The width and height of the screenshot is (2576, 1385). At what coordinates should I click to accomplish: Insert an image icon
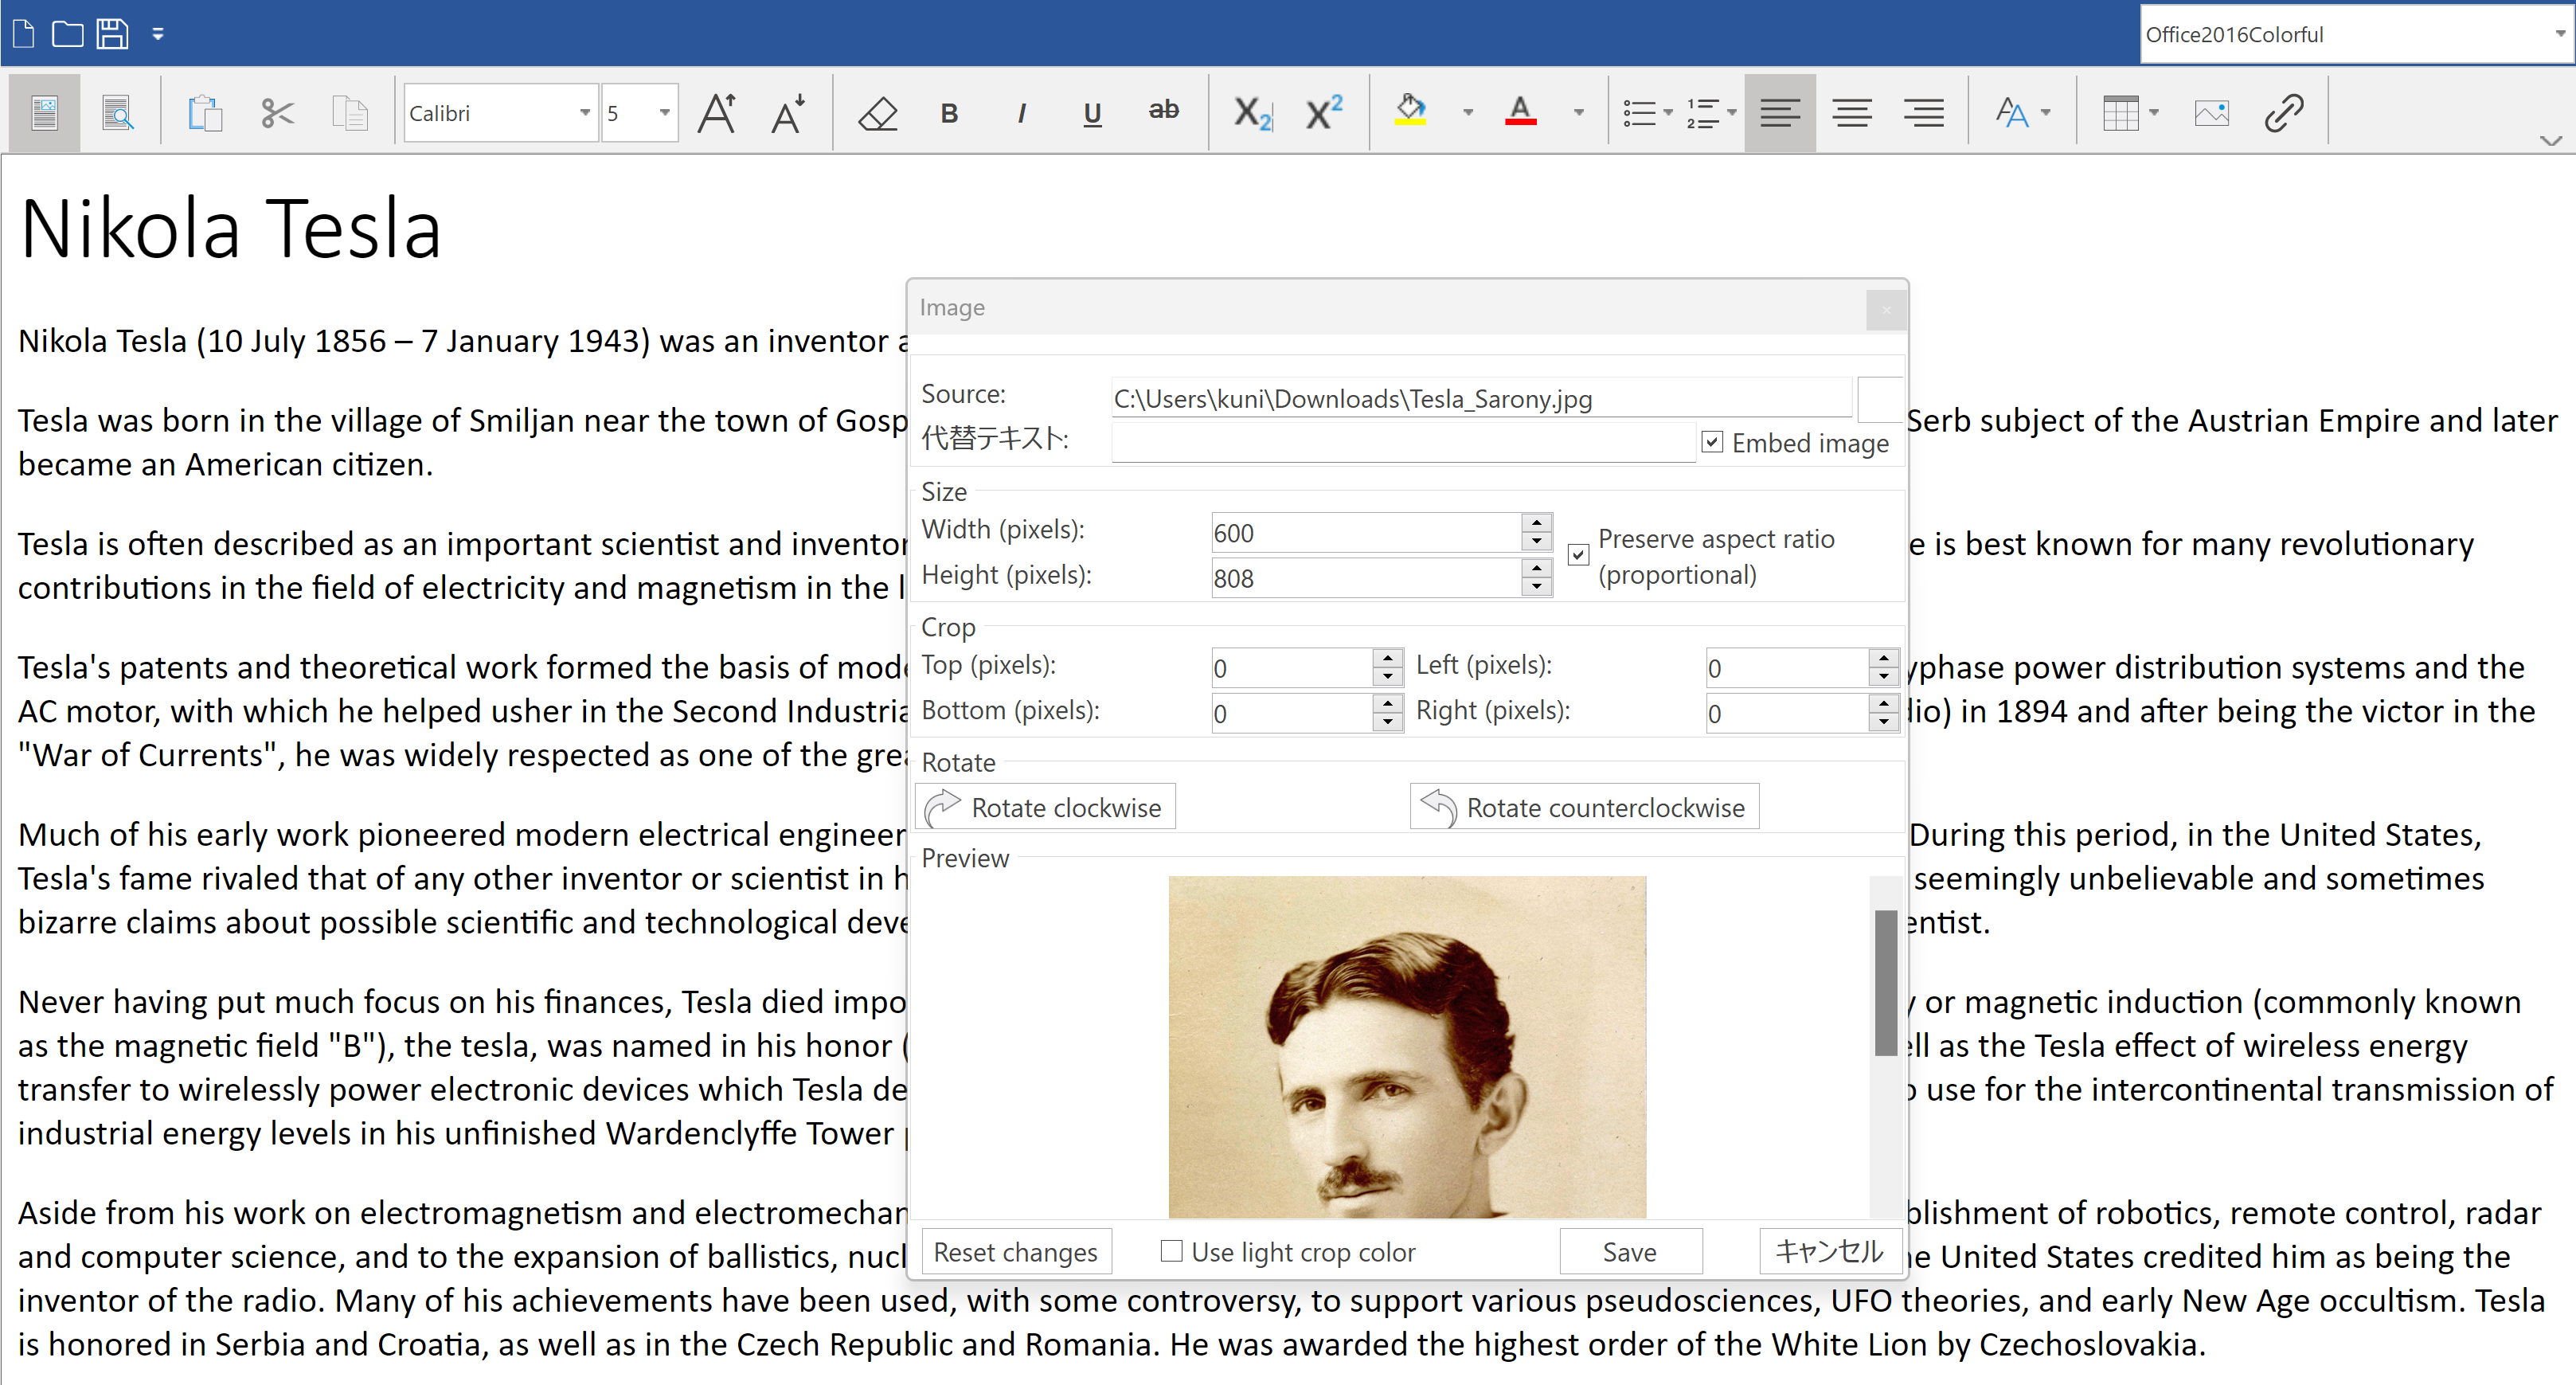[2212, 113]
